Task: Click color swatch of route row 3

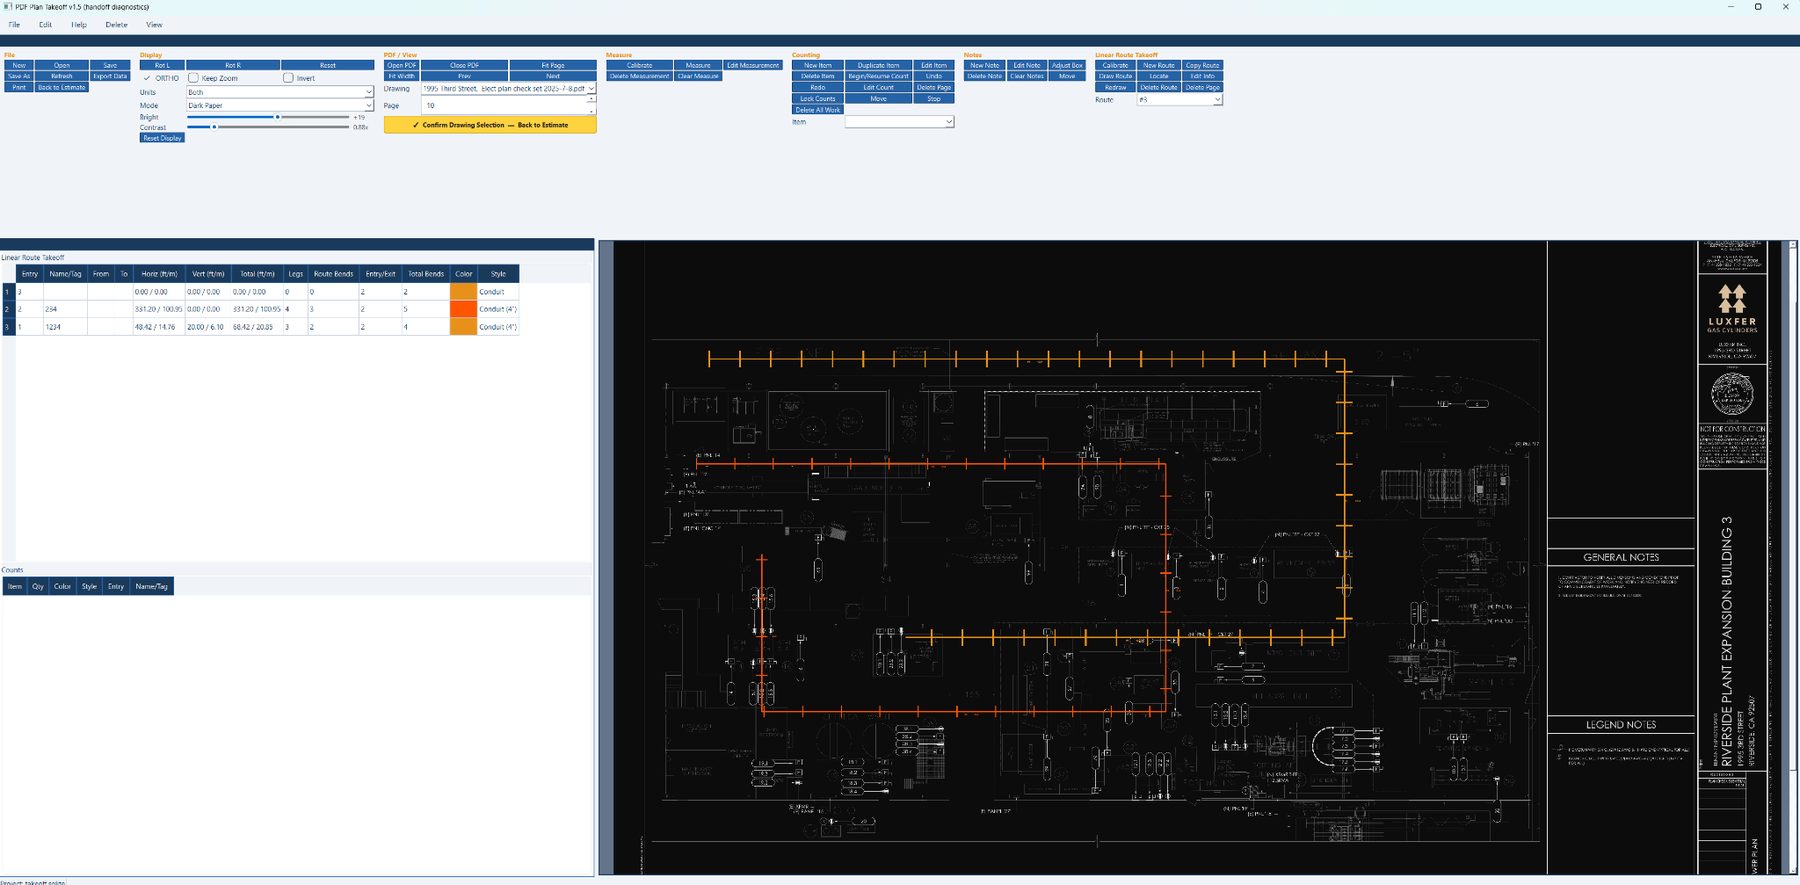Action: pos(463,327)
